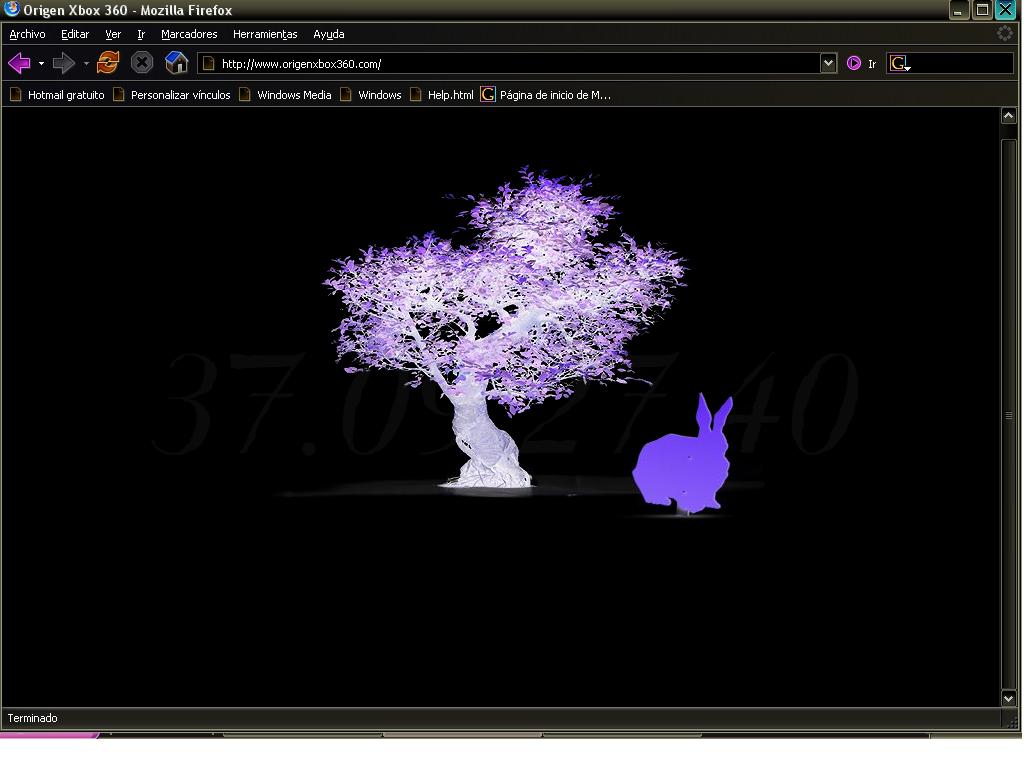Viewport: 1024px width, 768px height.
Task: Click the Google search engine icon
Action: point(898,63)
